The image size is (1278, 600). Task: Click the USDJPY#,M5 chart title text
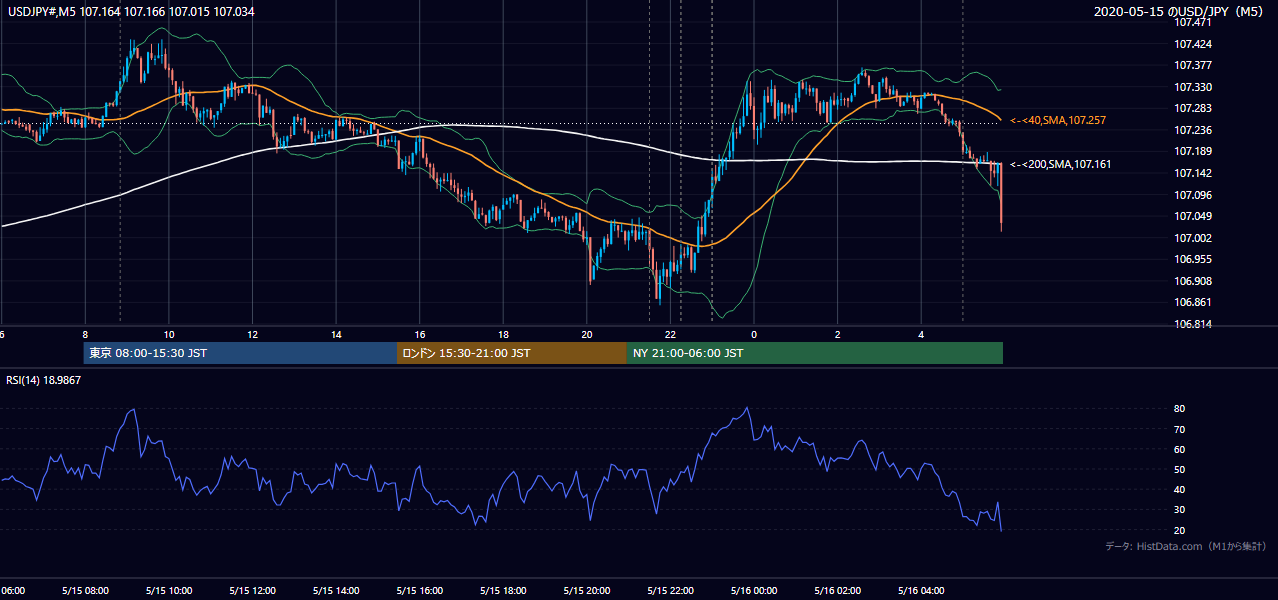[x=130, y=11]
